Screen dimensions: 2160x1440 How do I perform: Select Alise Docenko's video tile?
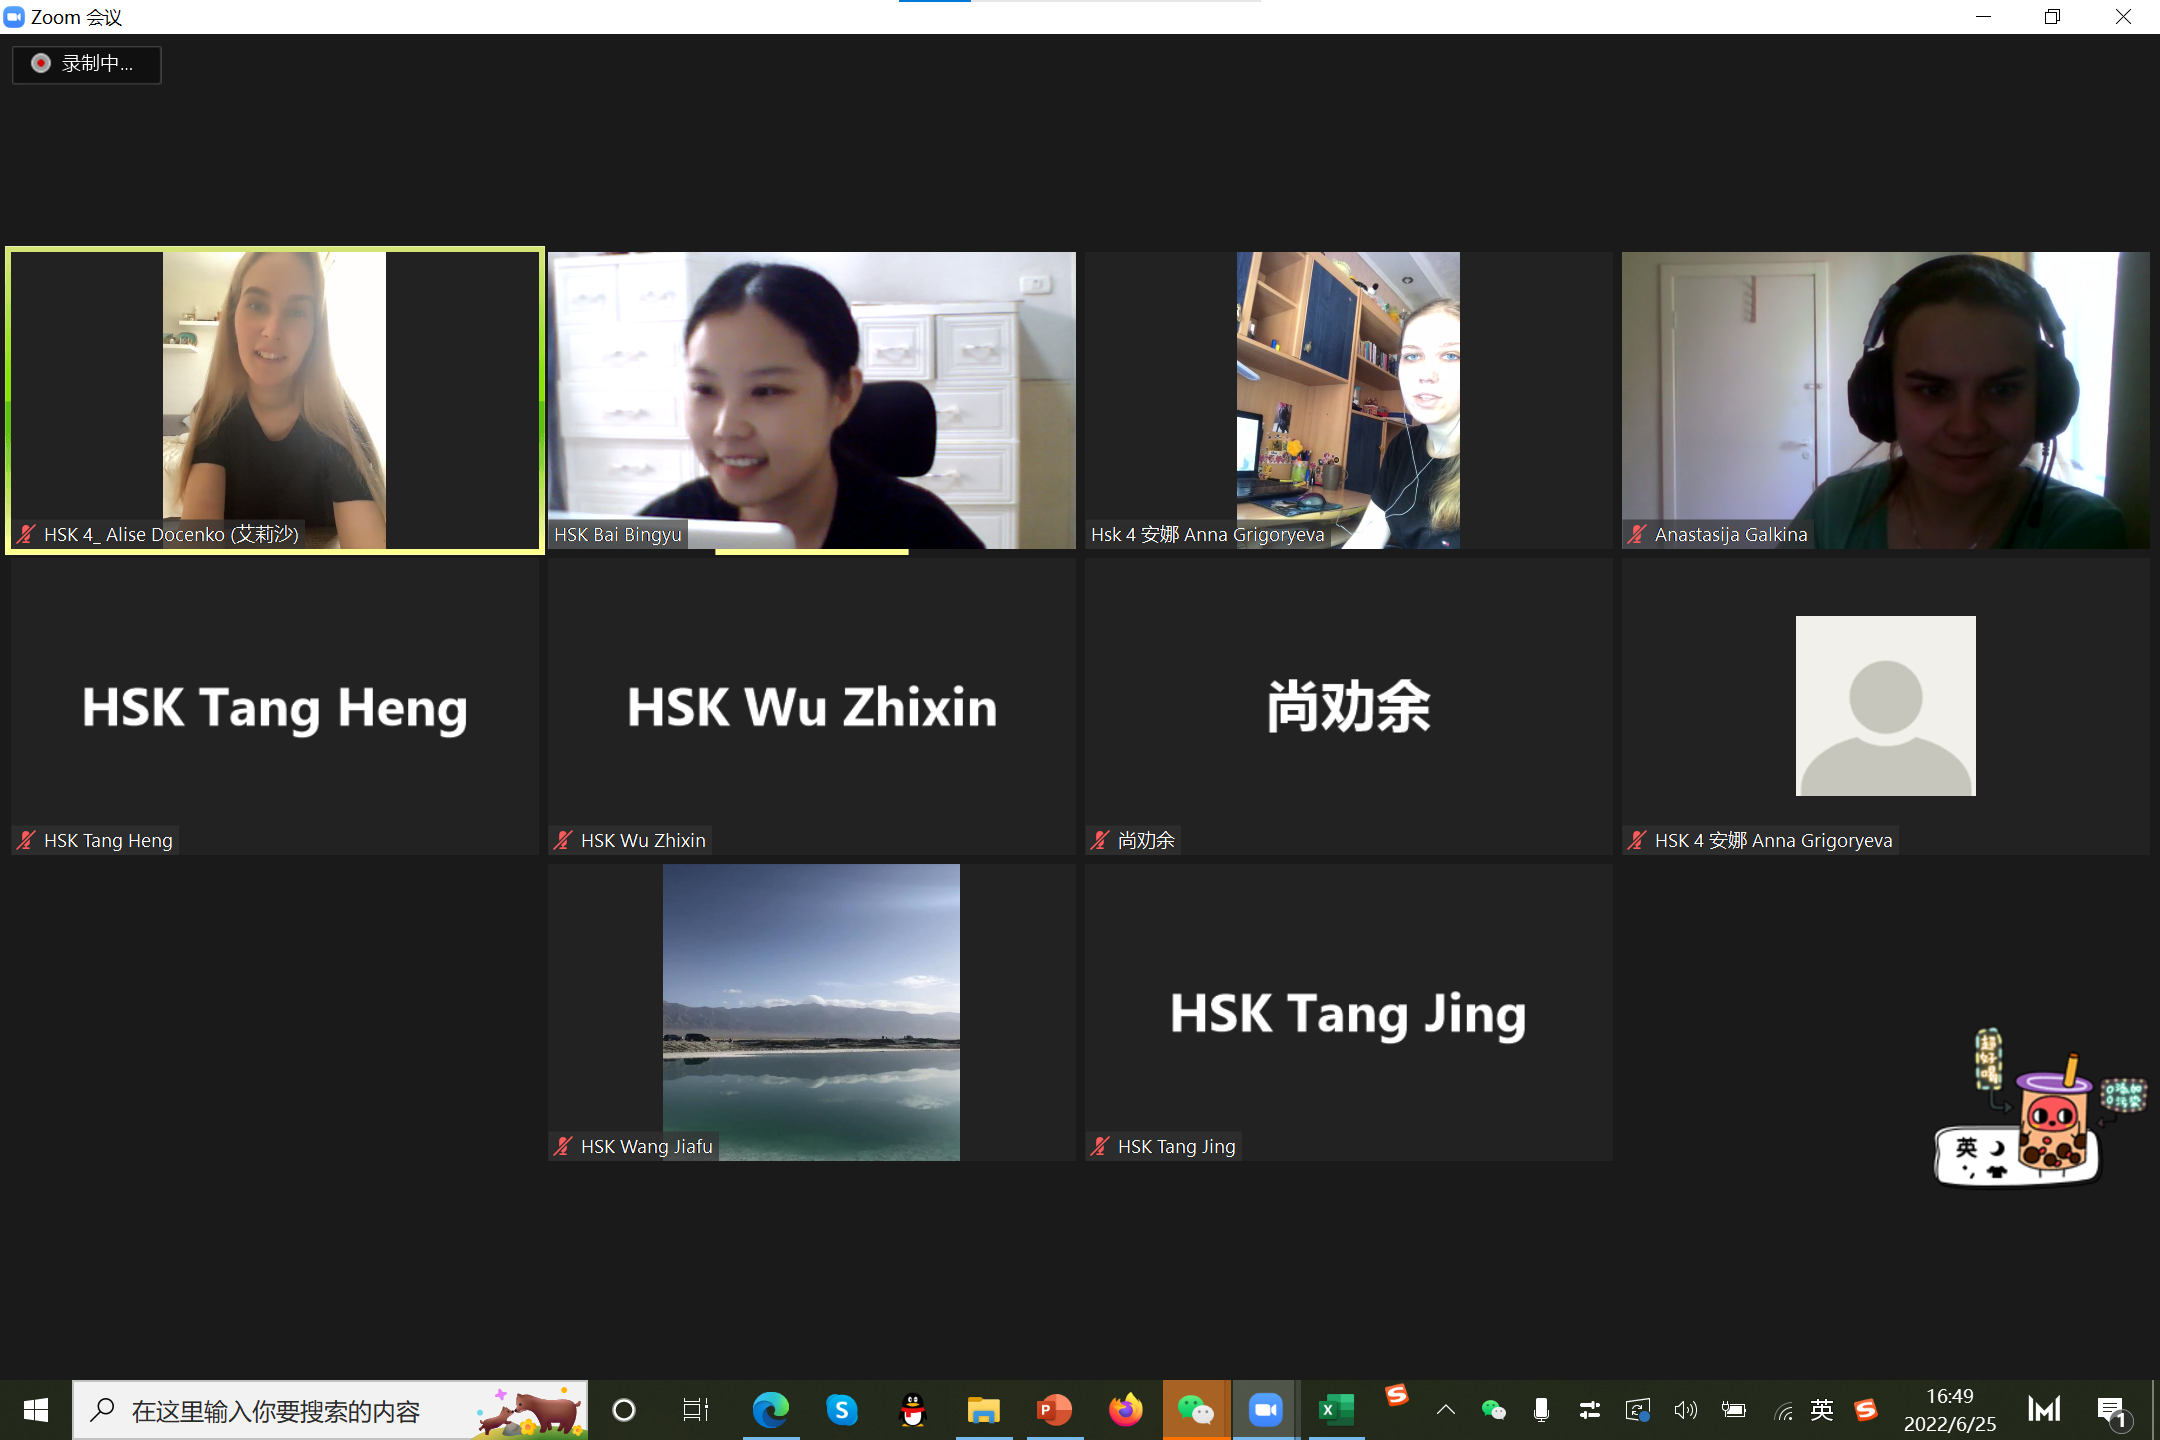(275, 400)
